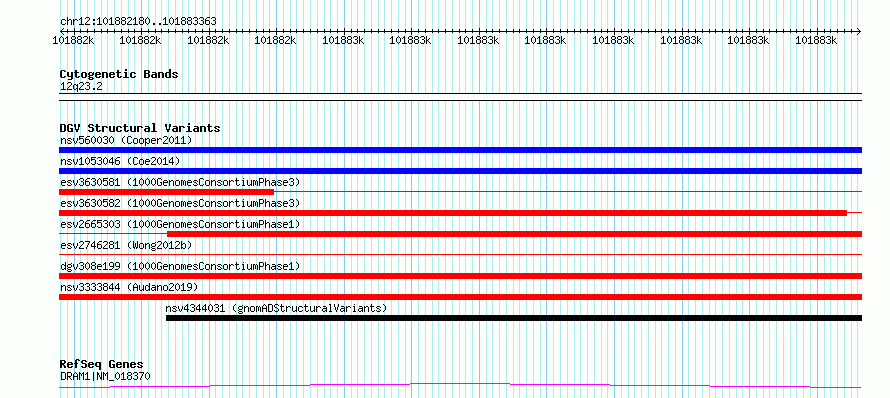This screenshot has height=398, width=890.
Task: Click the chr12:101882180..101883363 region label
Action: [x=138, y=21]
